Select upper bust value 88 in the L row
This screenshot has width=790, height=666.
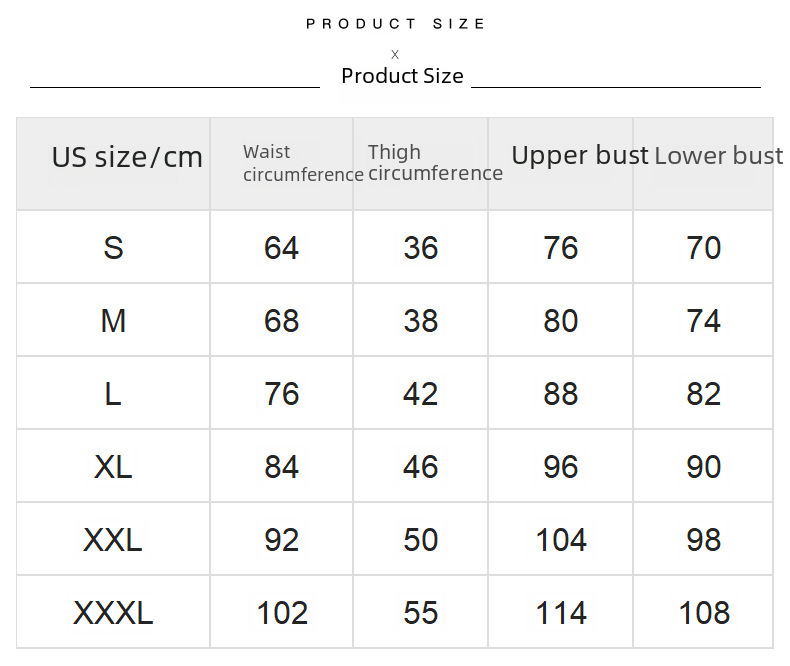(x=561, y=393)
